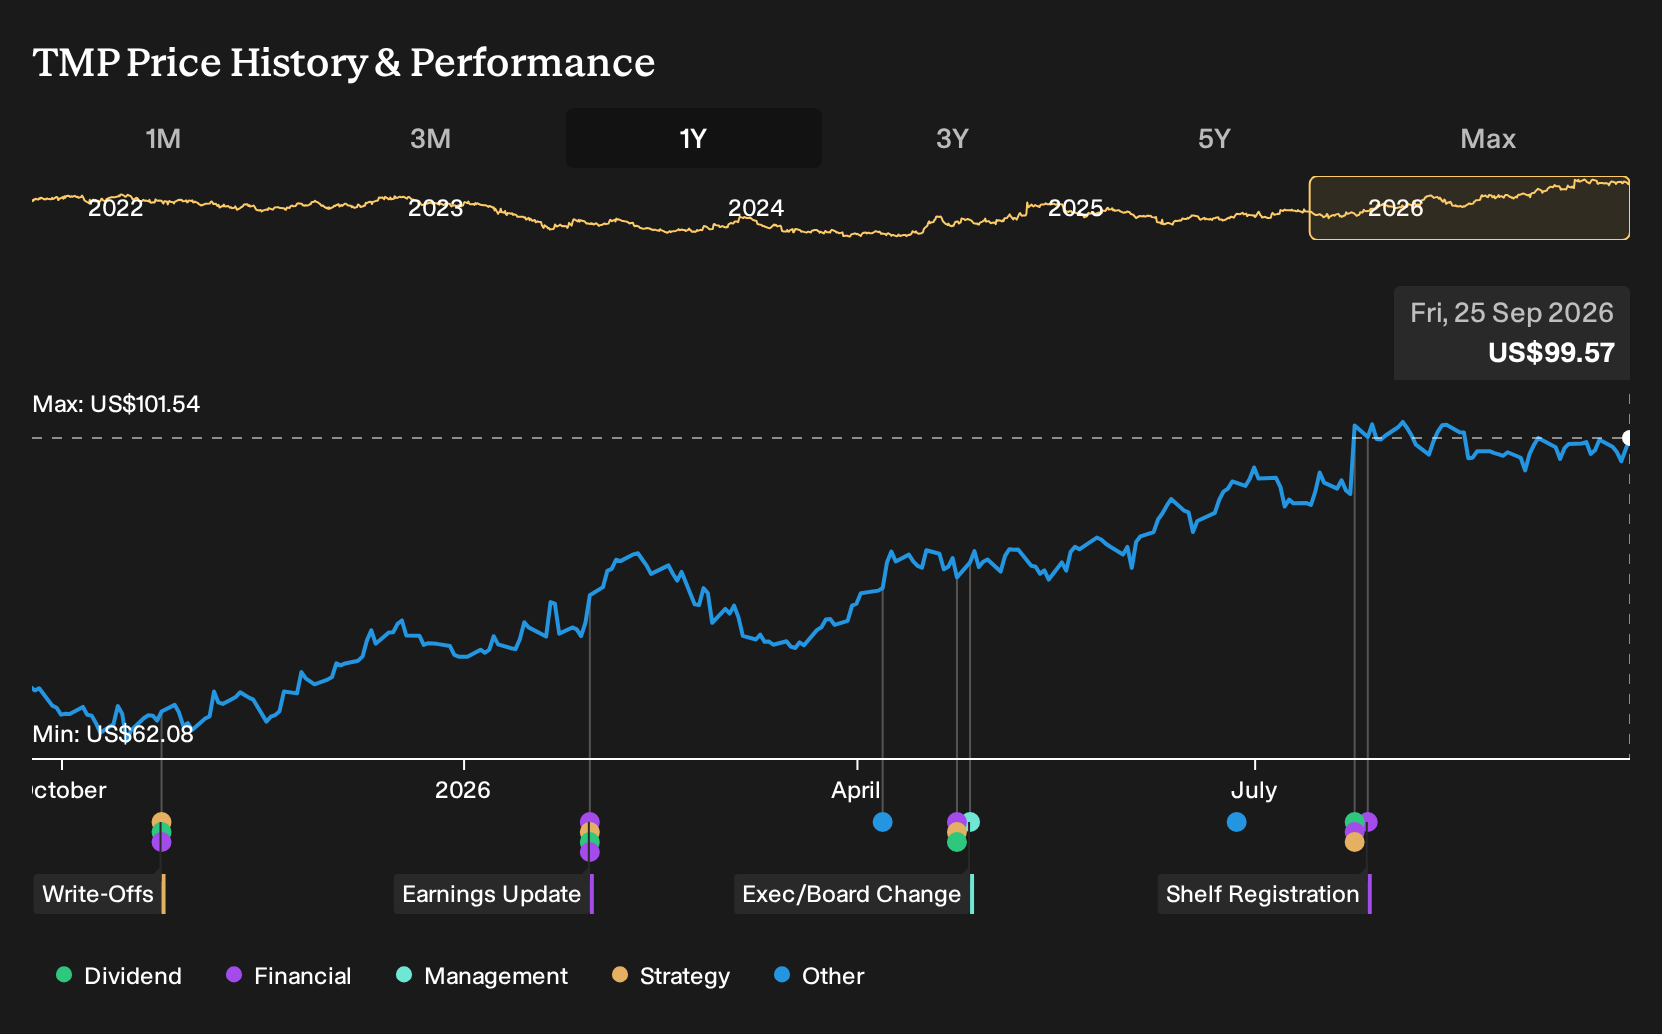The height and width of the screenshot is (1034, 1662).
Task: Click the "2026" x-axis label below the chart
Action: 463,790
